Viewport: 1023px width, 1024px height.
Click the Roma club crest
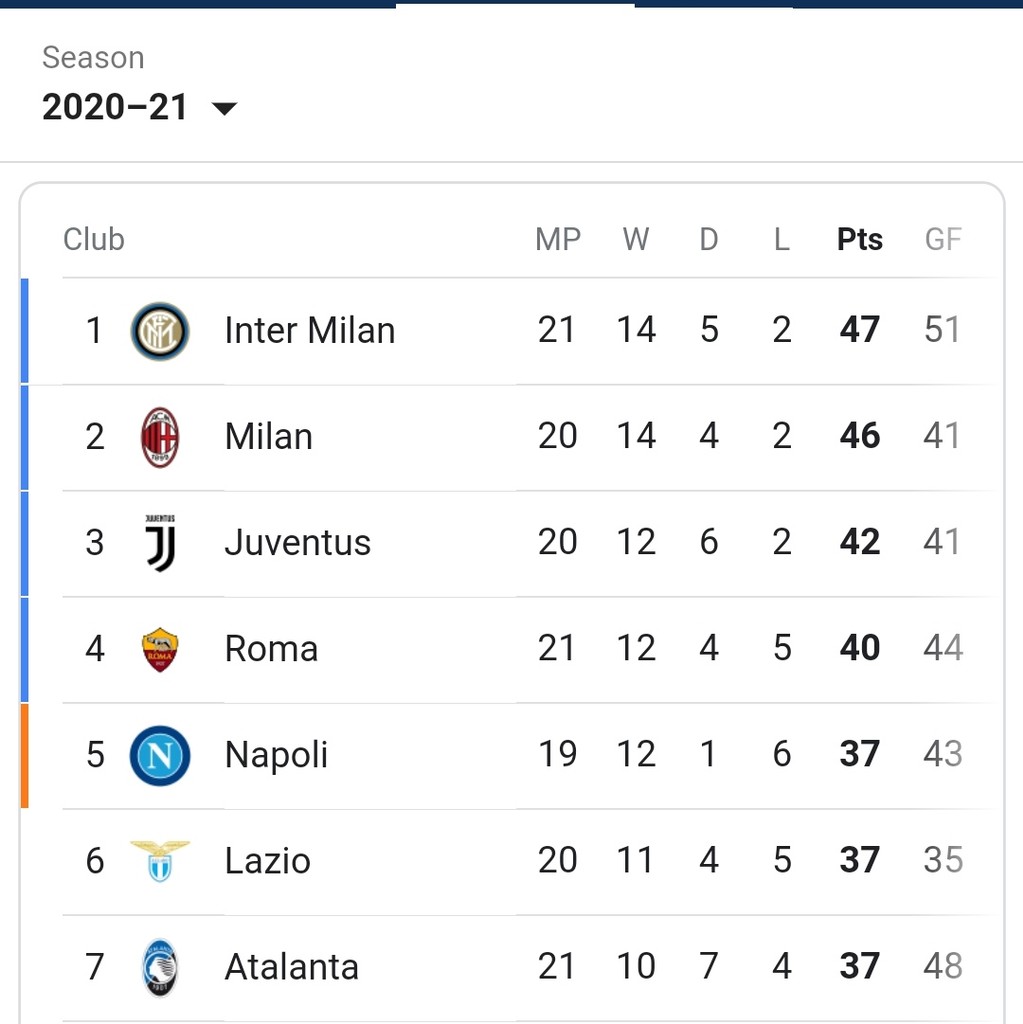[160, 649]
